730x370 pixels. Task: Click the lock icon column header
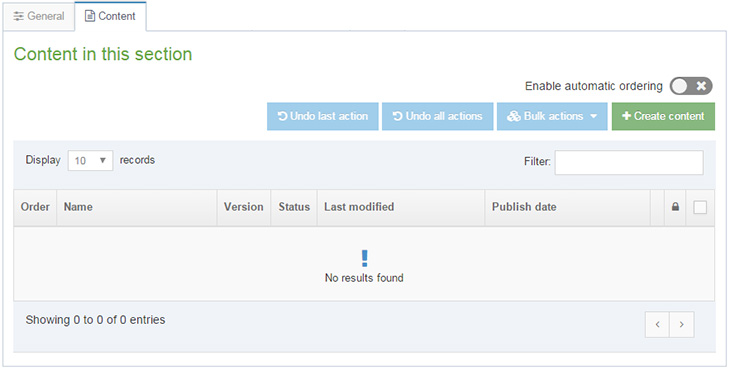click(x=675, y=207)
